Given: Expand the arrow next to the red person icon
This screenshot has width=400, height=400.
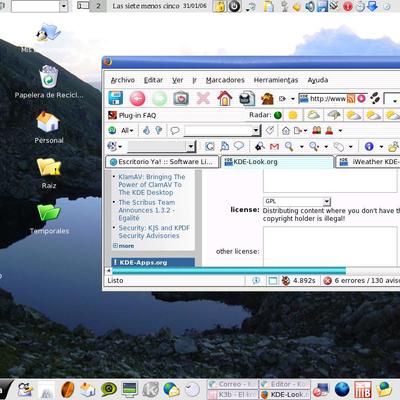Looking at the screenshot, I should [x=340, y=131].
